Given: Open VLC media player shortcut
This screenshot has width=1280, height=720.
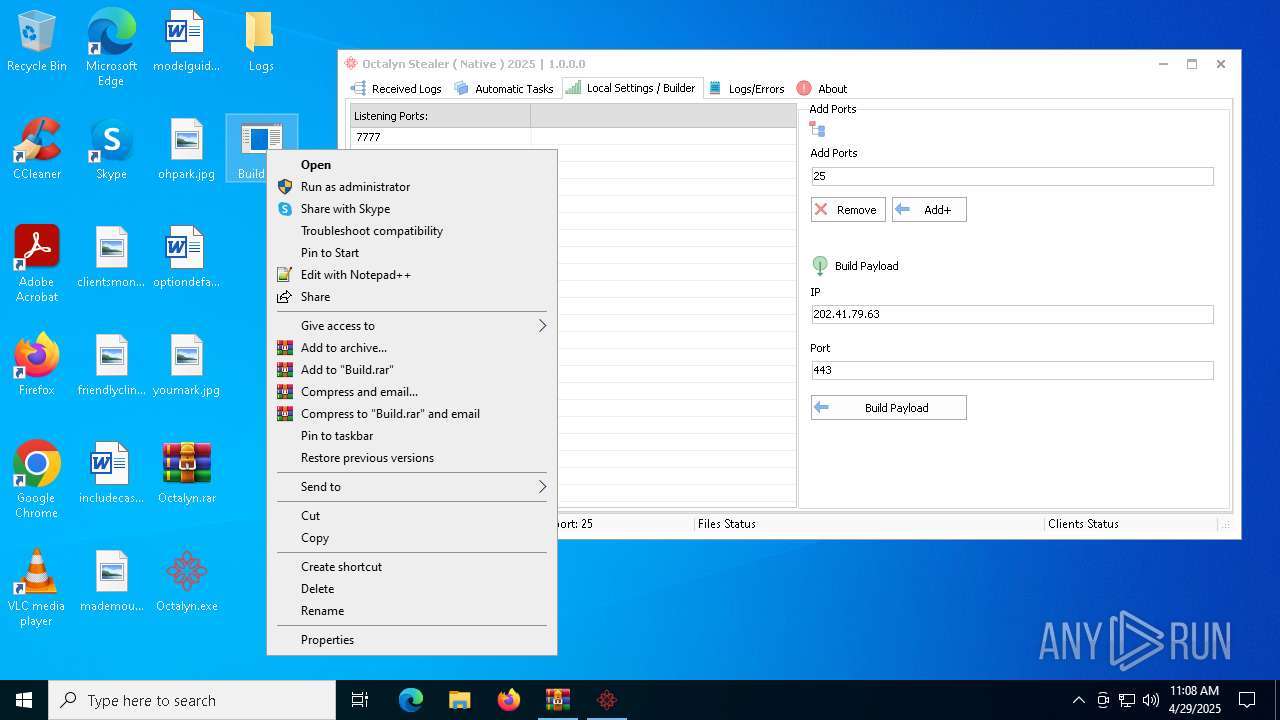Looking at the screenshot, I should tap(37, 588).
